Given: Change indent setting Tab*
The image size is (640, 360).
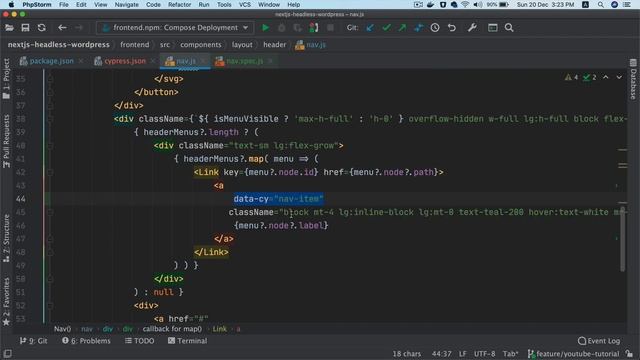Looking at the screenshot, I should click(x=510, y=354).
